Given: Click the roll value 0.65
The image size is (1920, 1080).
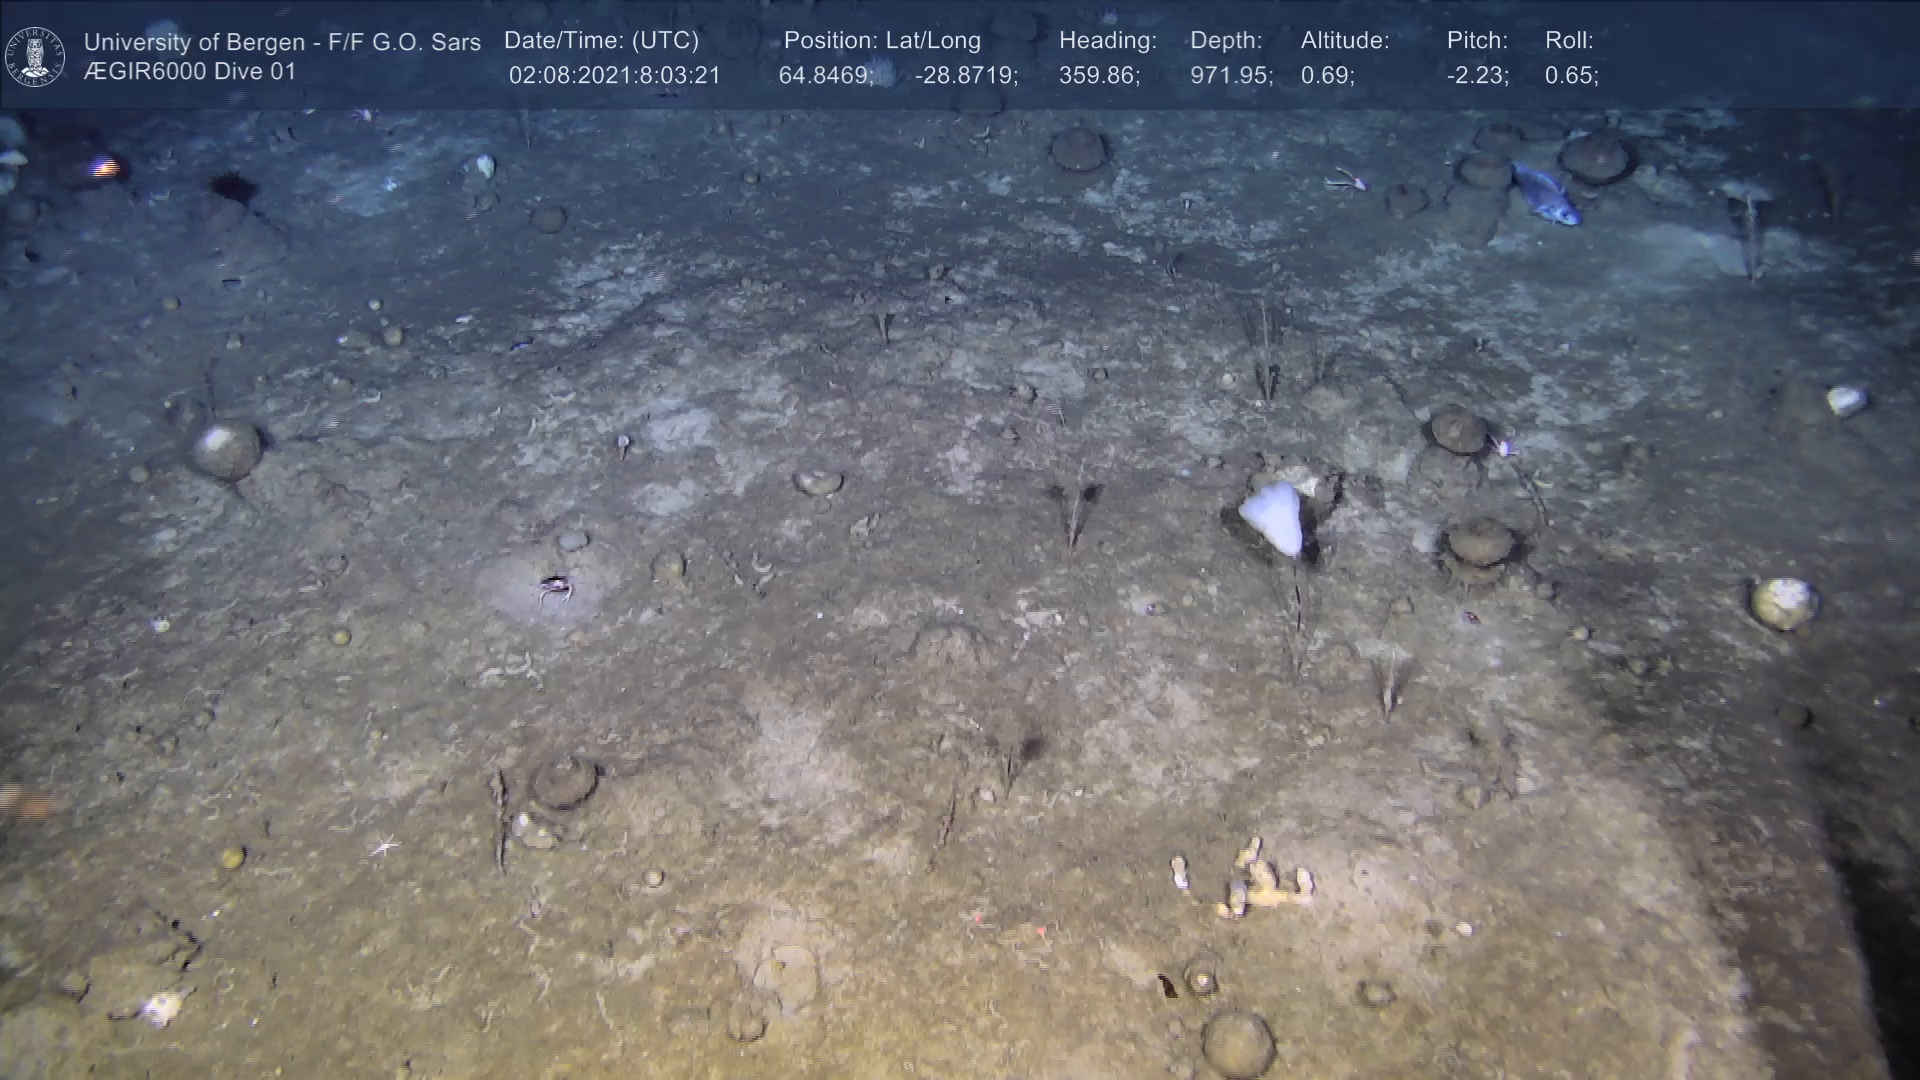Looking at the screenshot, I should 1571,76.
